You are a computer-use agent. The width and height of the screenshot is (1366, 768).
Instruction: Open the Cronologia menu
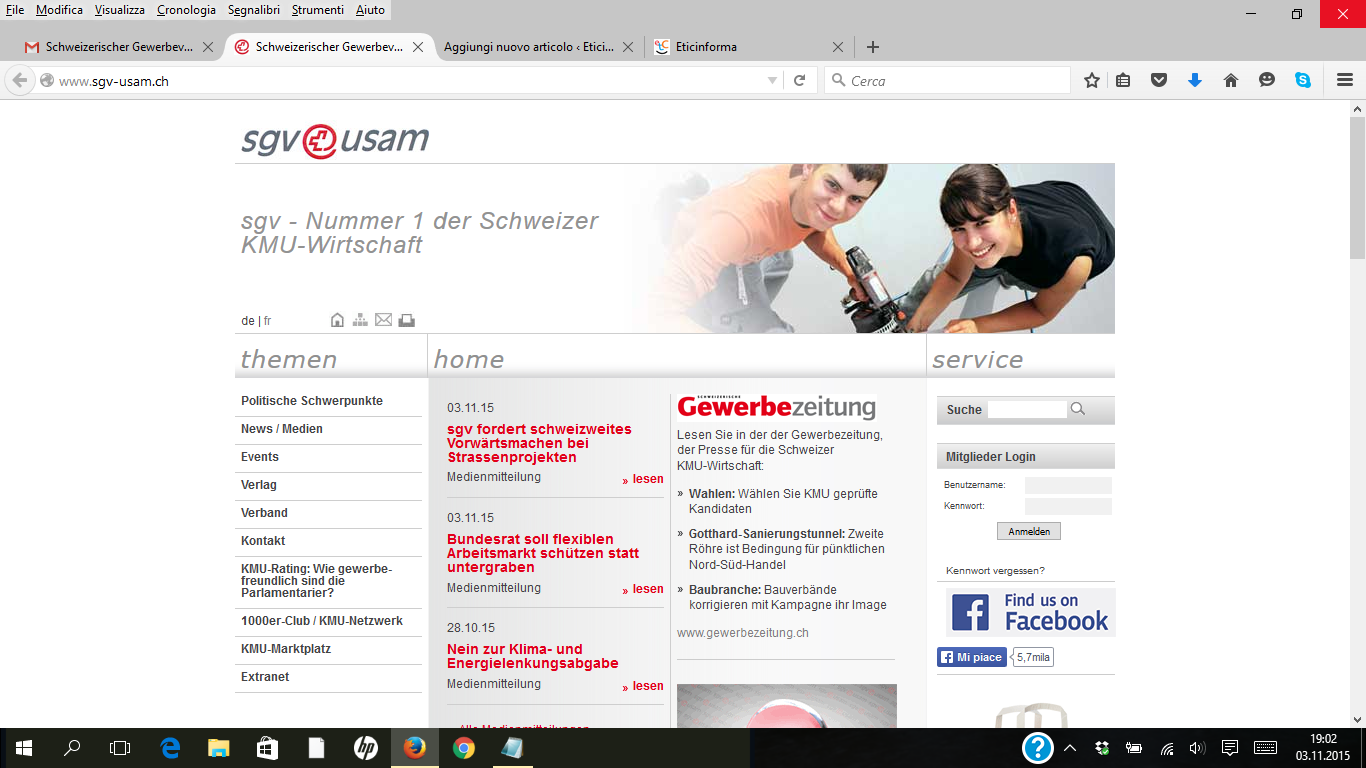point(186,10)
